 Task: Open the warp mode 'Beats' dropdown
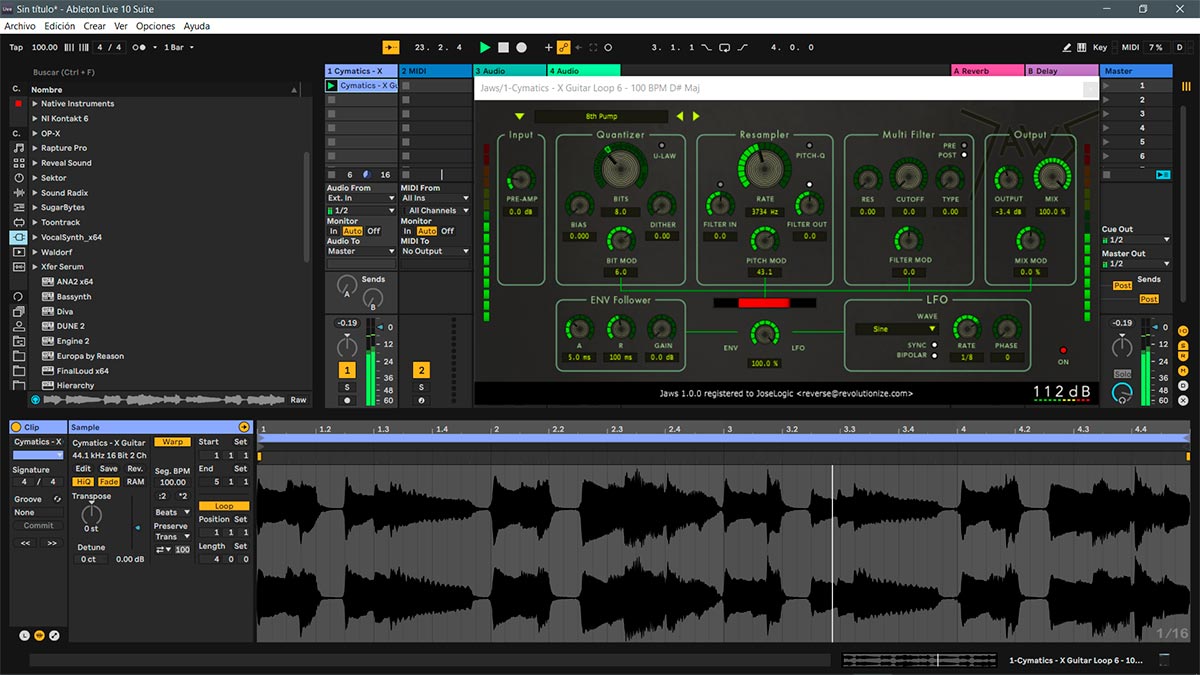click(172, 512)
